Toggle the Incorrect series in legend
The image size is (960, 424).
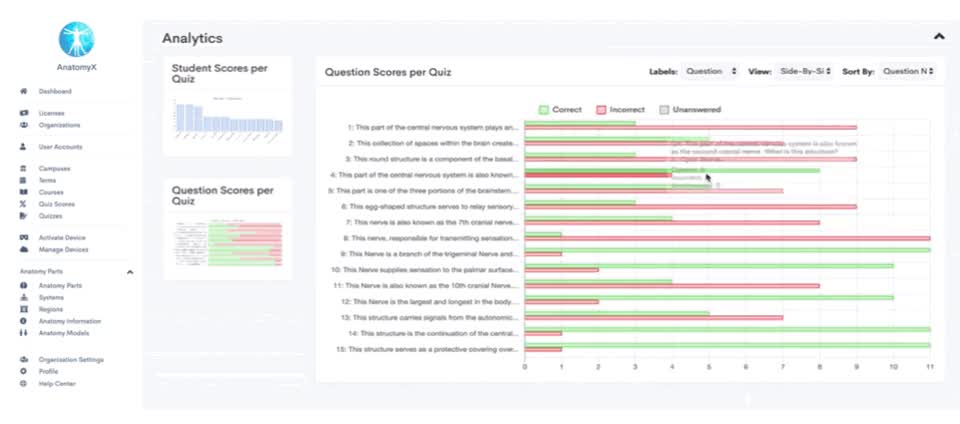[x=617, y=110]
